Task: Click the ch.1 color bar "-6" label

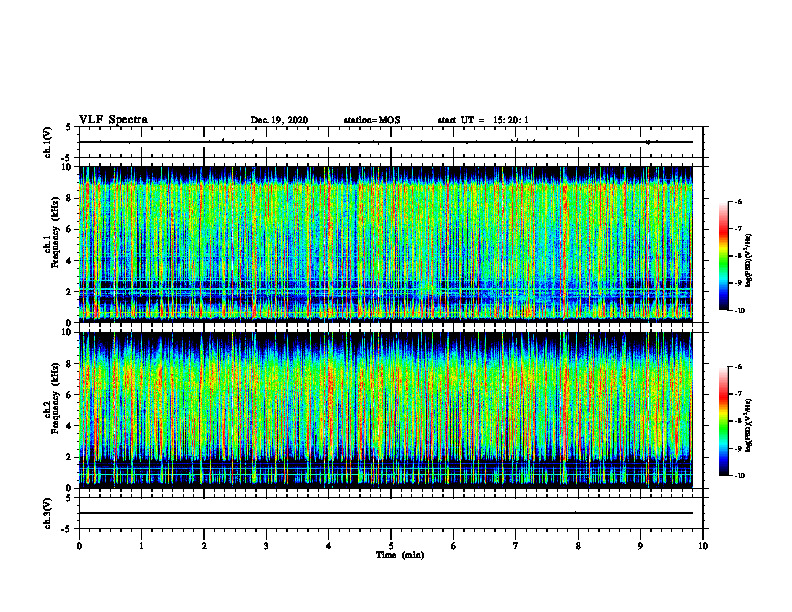Action: click(738, 201)
